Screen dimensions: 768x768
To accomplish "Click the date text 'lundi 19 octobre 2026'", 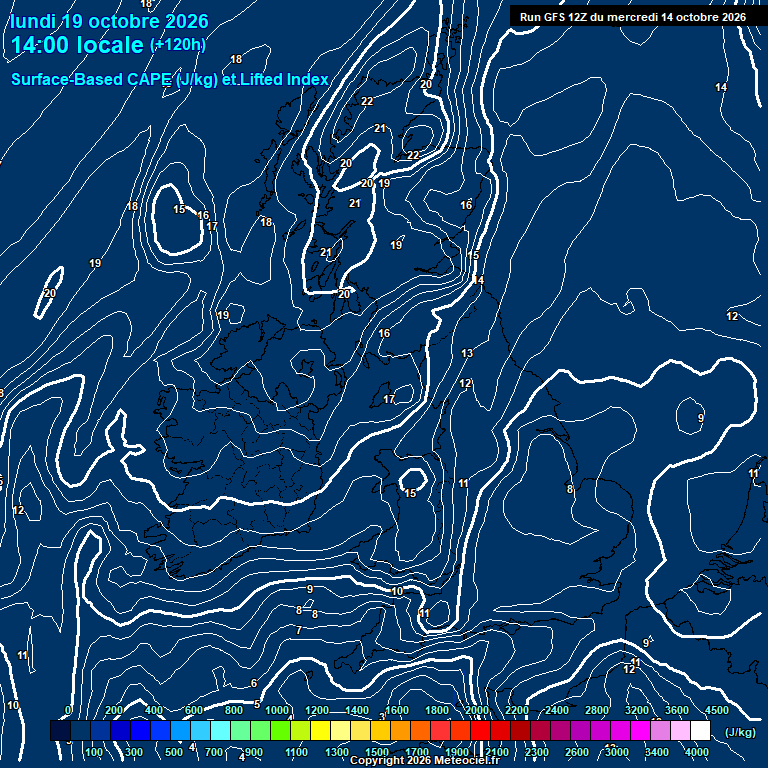I will click(x=109, y=21).
